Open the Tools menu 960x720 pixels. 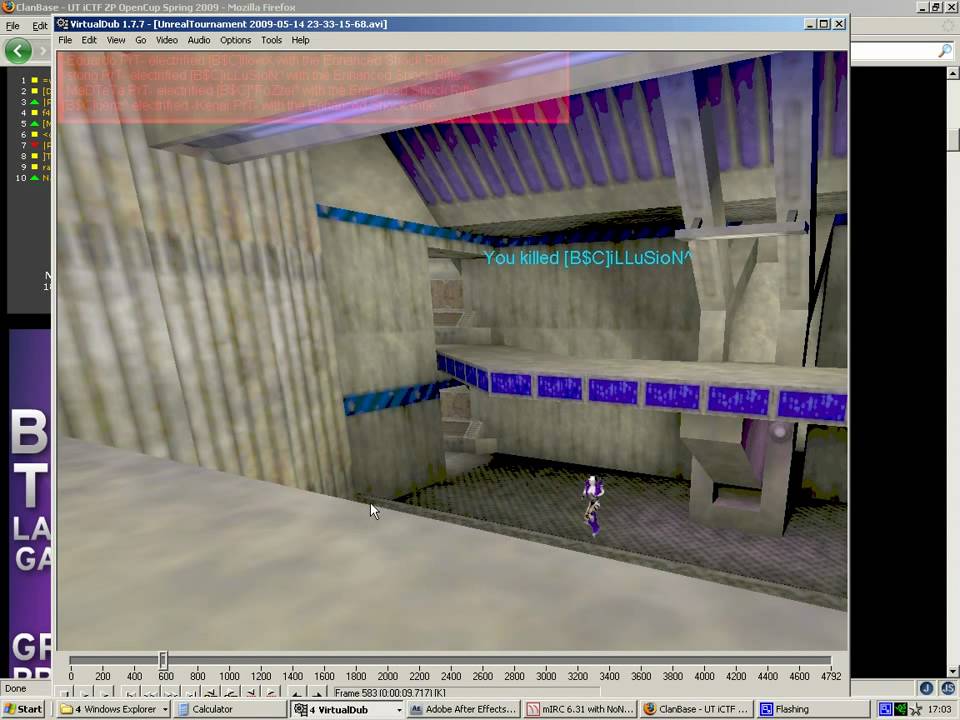pos(271,40)
